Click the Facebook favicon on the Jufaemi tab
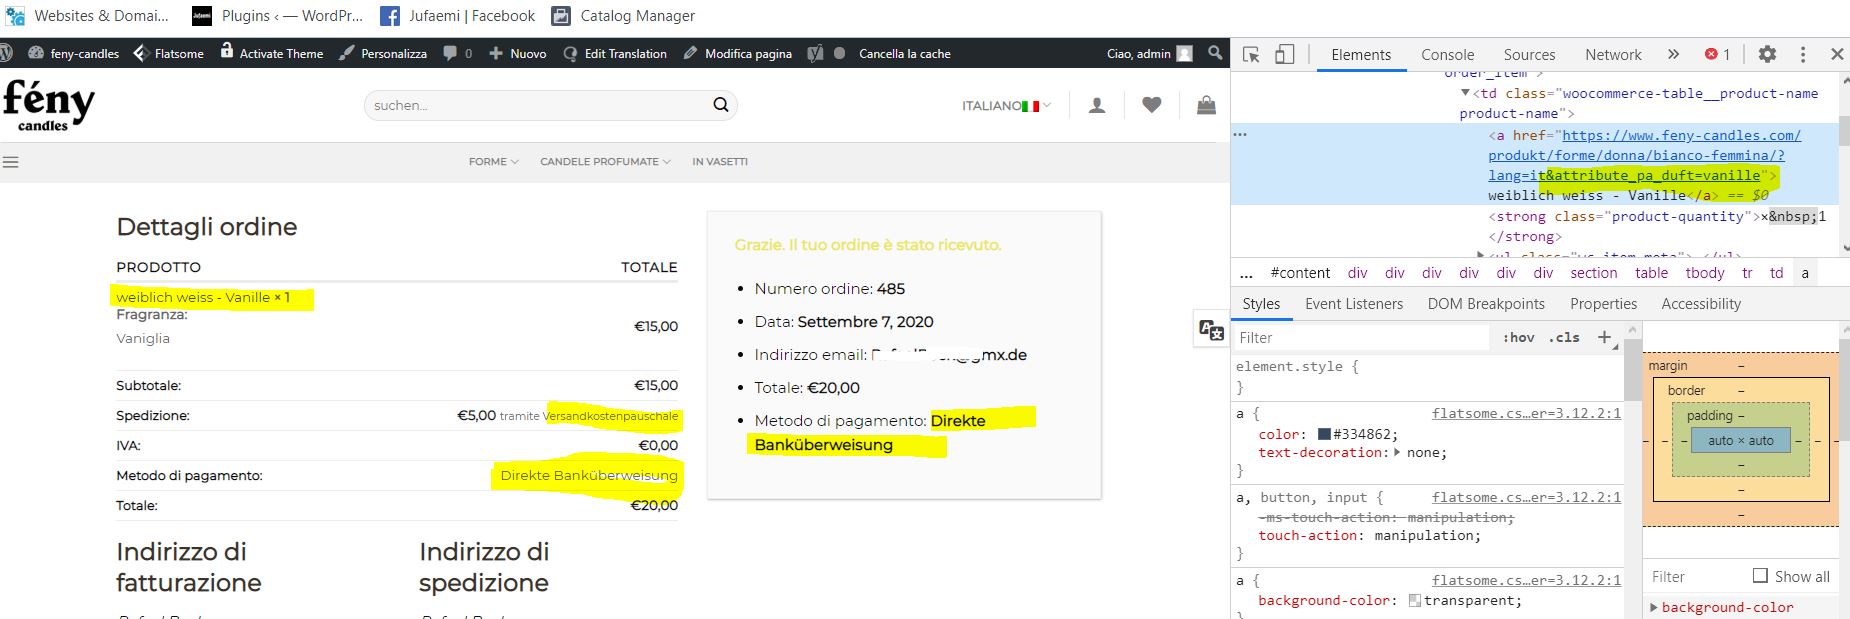The width and height of the screenshot is (1850, 619). click(390, 16)
